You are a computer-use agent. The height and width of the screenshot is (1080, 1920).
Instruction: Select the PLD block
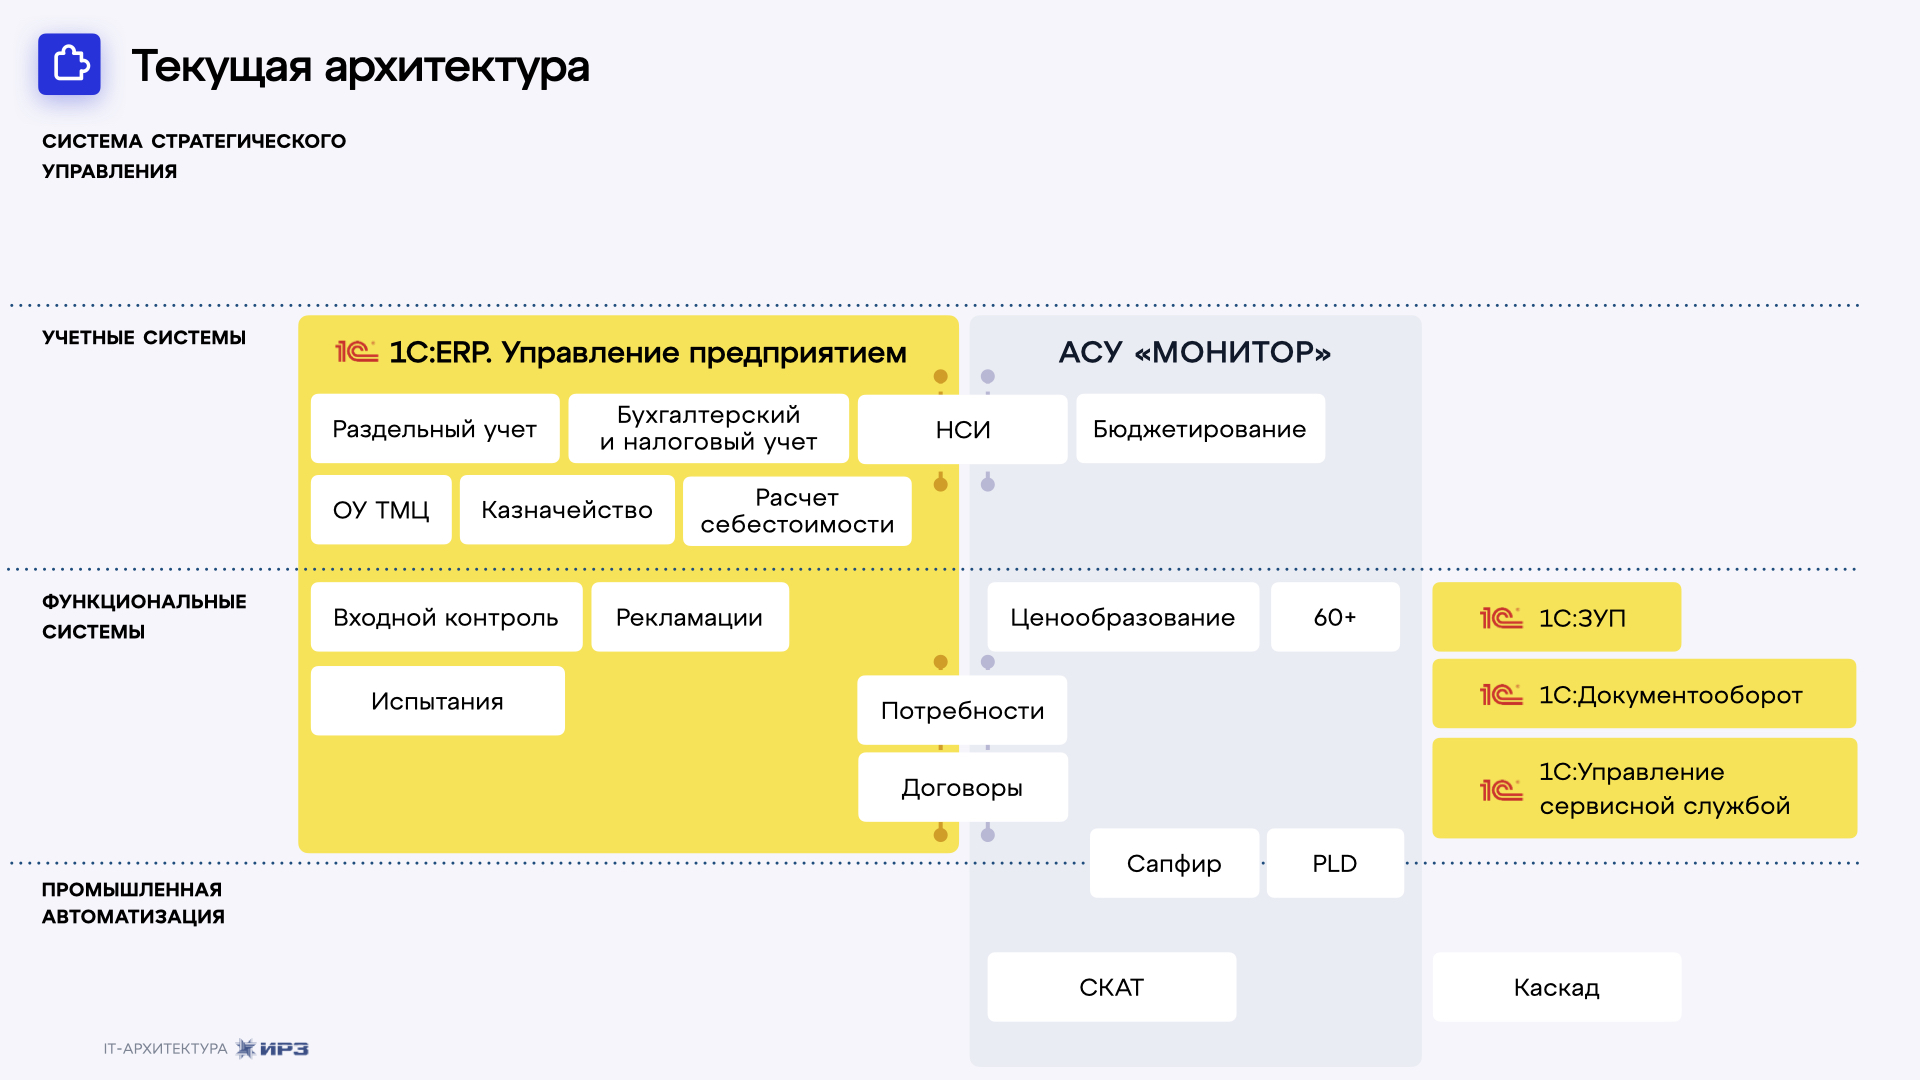point(1335,863)
